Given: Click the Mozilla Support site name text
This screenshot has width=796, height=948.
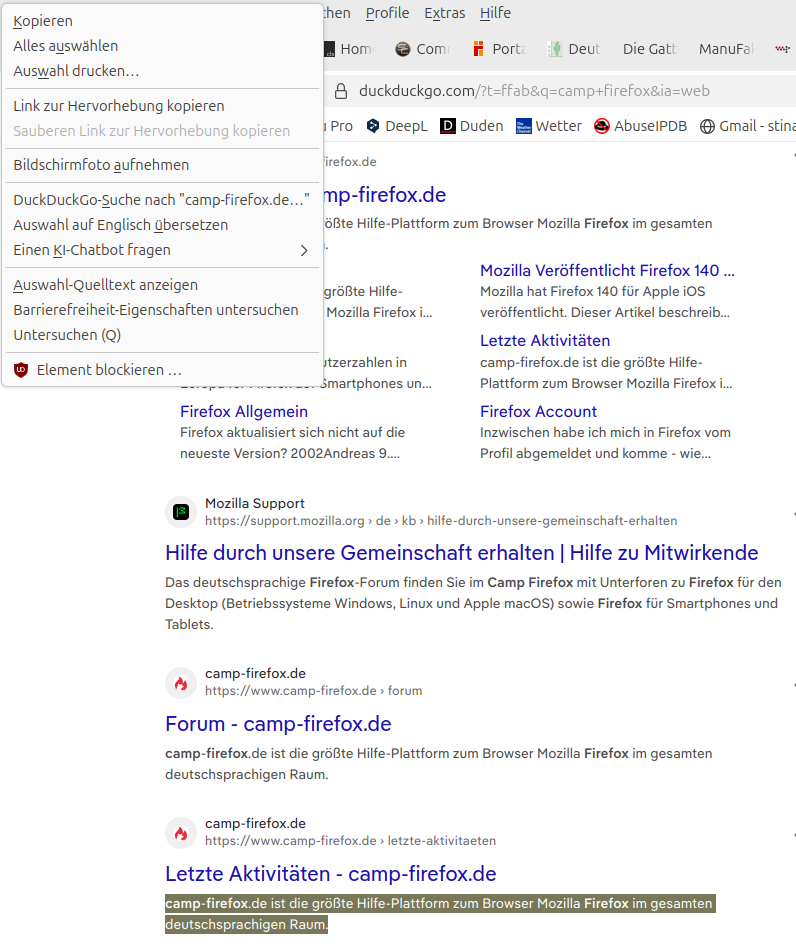Looking at the screenshot, I should (254, 503).
